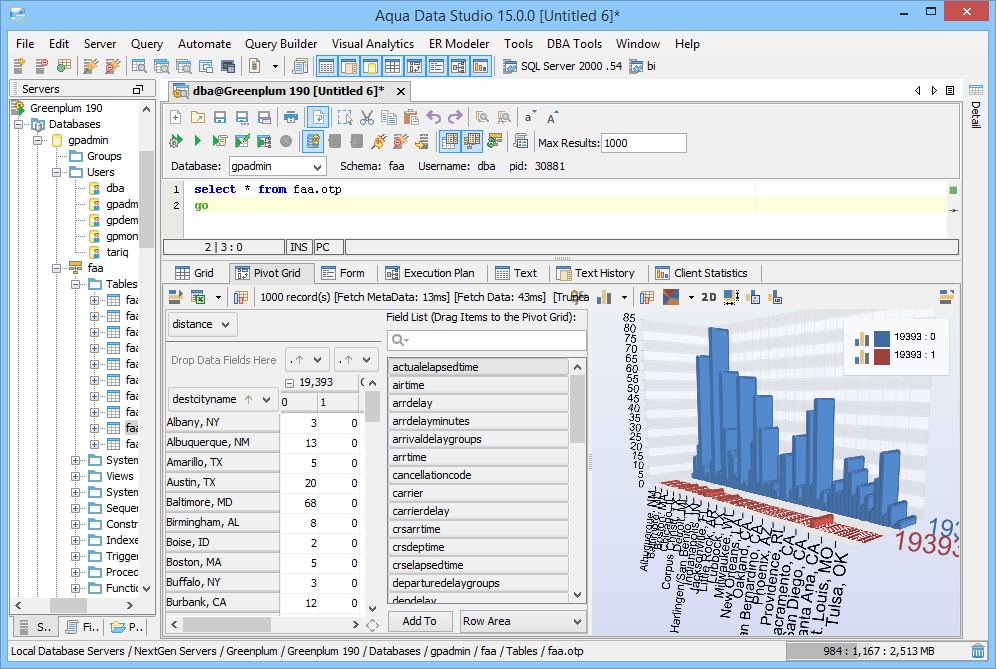Collapse the Users tree node
This screenshot has width=996, height=669.
tap(57, 172)
